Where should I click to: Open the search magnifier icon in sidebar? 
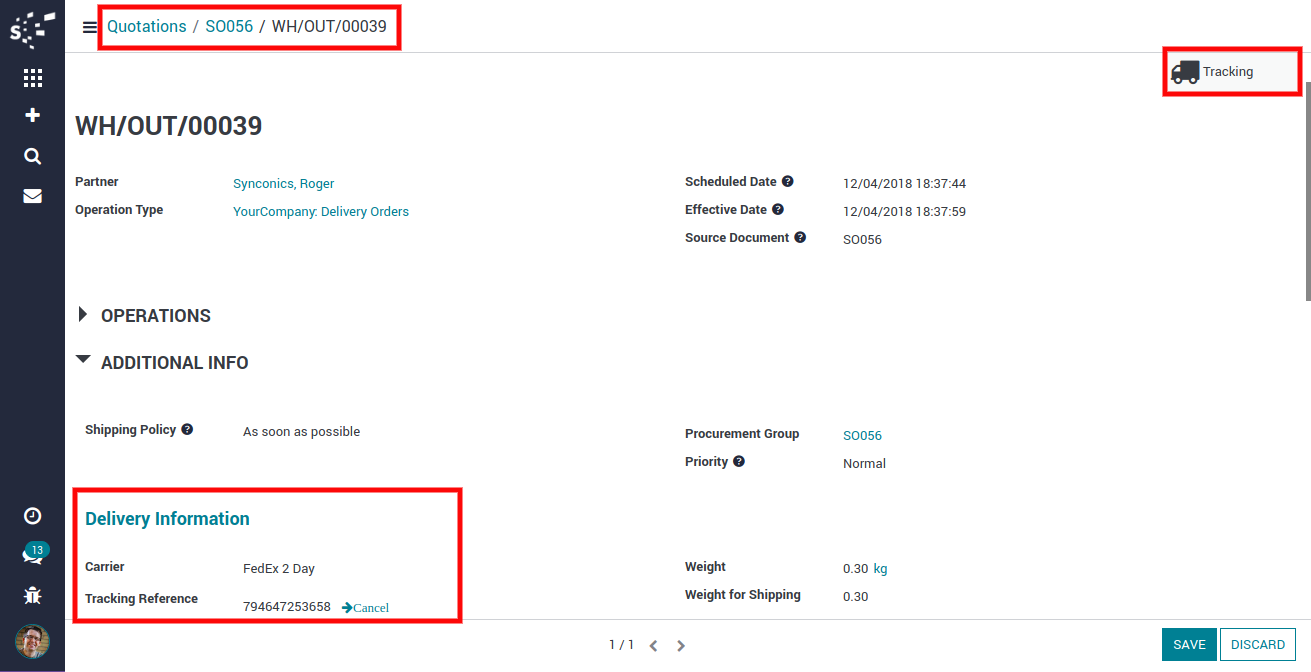click(x=32, y=156)
